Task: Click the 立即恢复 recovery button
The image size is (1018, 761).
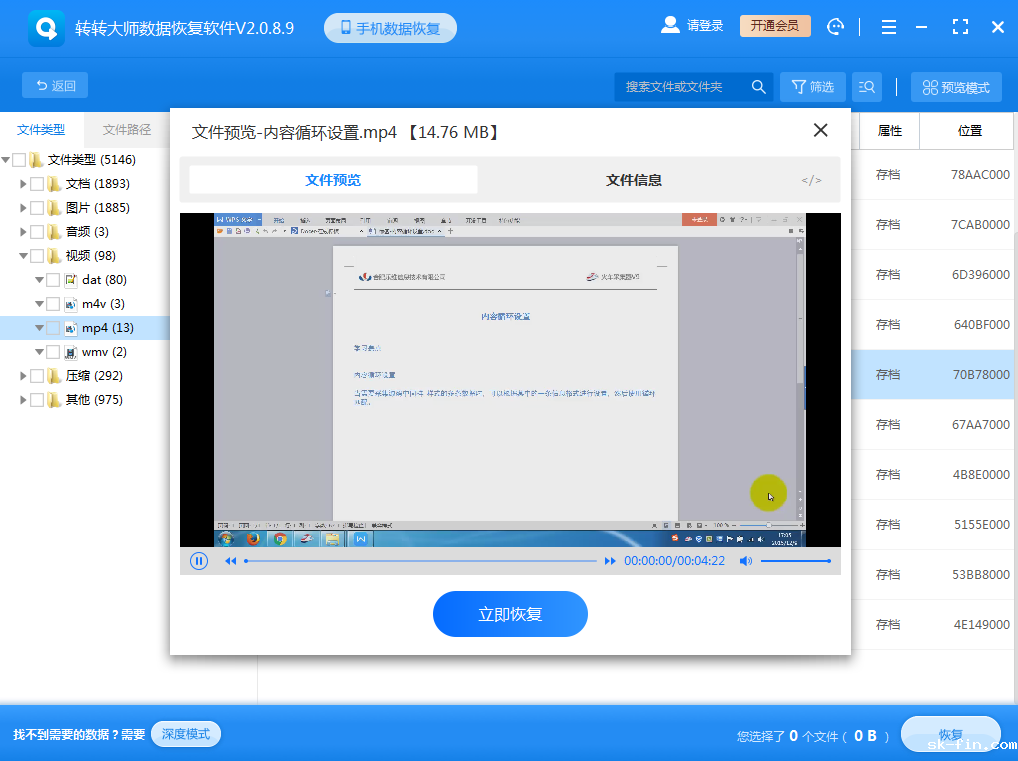Action: tap(510, 614)
